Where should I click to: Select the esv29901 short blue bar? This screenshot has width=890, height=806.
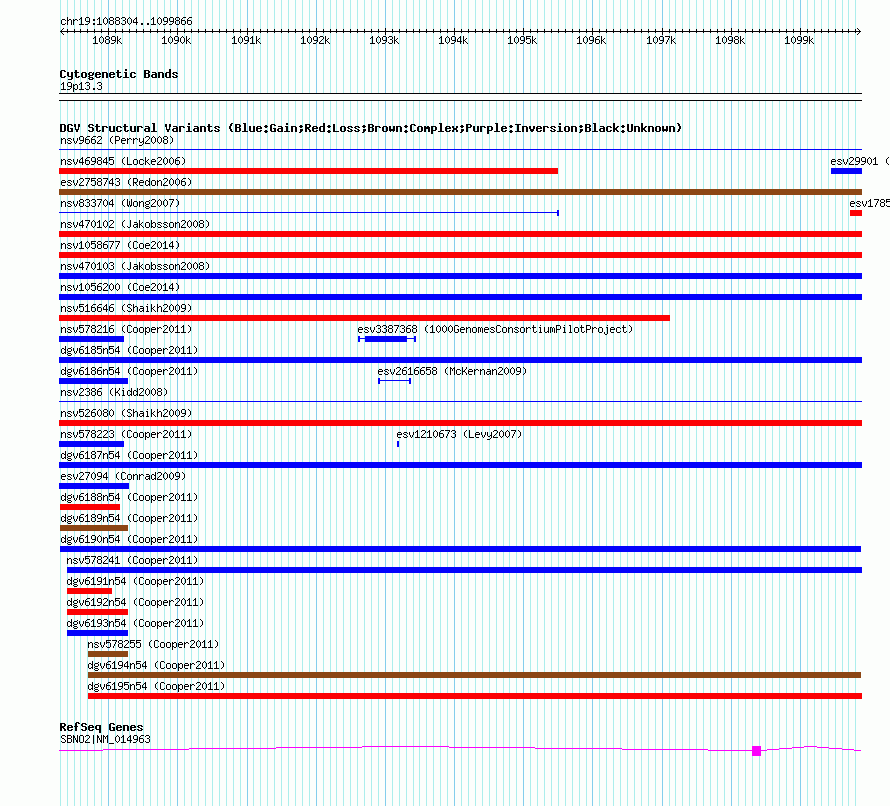846,171
